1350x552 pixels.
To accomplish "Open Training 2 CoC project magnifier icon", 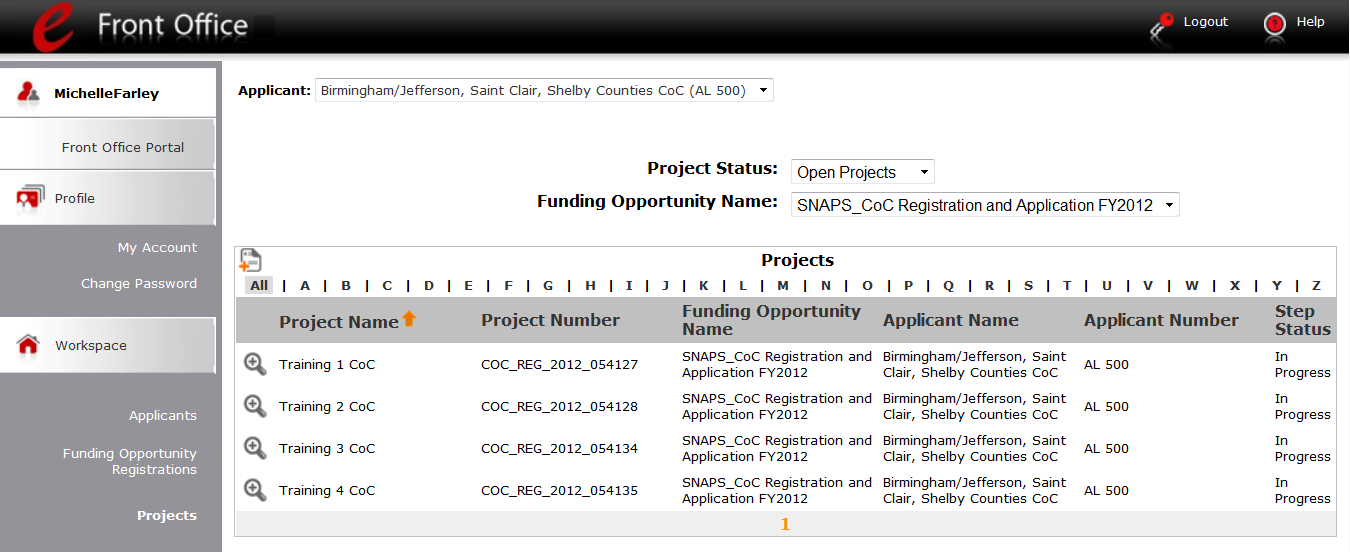I will 255,406.
